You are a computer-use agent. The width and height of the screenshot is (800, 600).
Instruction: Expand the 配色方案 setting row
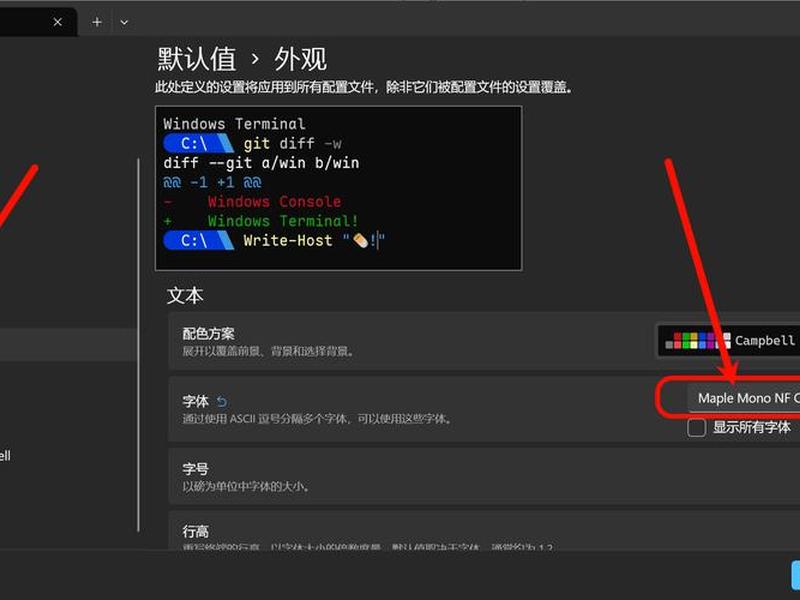[x=484, y=340]
